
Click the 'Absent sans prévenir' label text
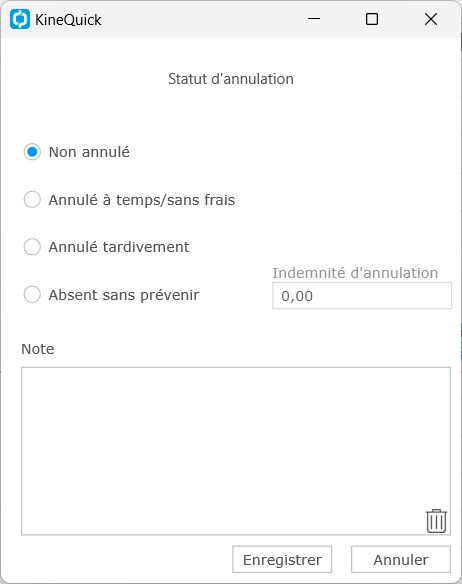(124, 295)
